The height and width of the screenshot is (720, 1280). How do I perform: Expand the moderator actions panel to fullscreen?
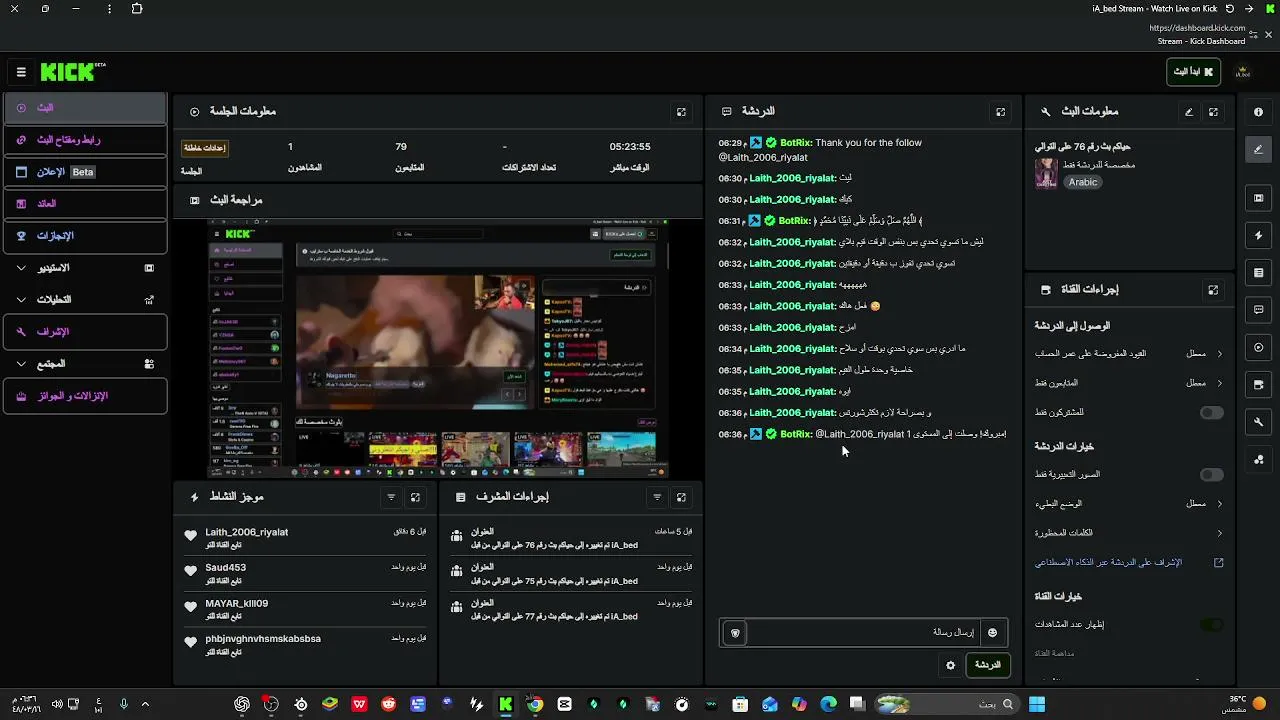[x=681, y=497]
